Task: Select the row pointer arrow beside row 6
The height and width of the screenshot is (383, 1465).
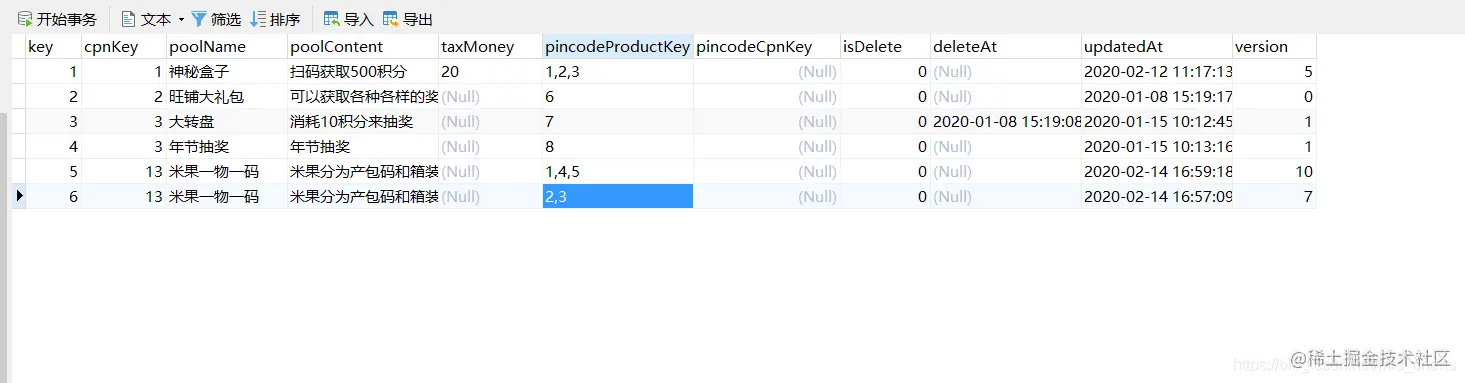Action: click(x=19, y=196)
